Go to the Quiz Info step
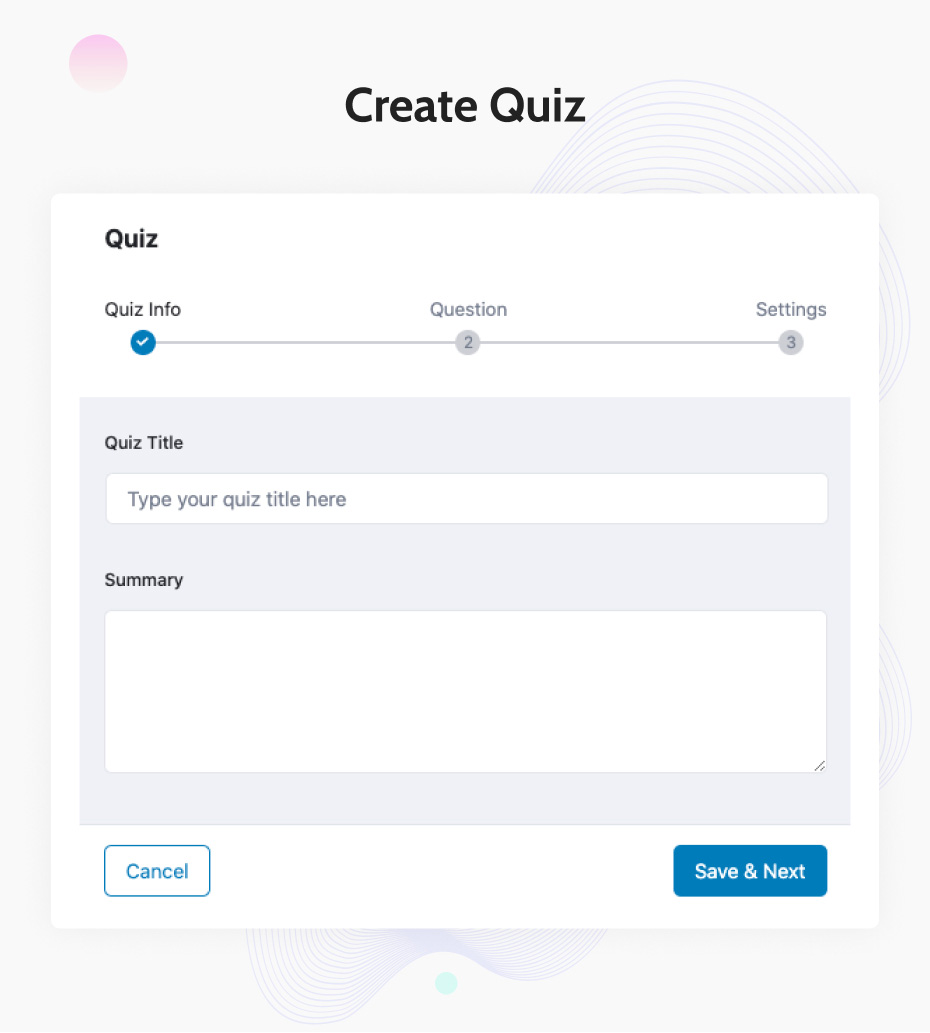Viewport: 930px width, 1033px height. pos(143,310)
